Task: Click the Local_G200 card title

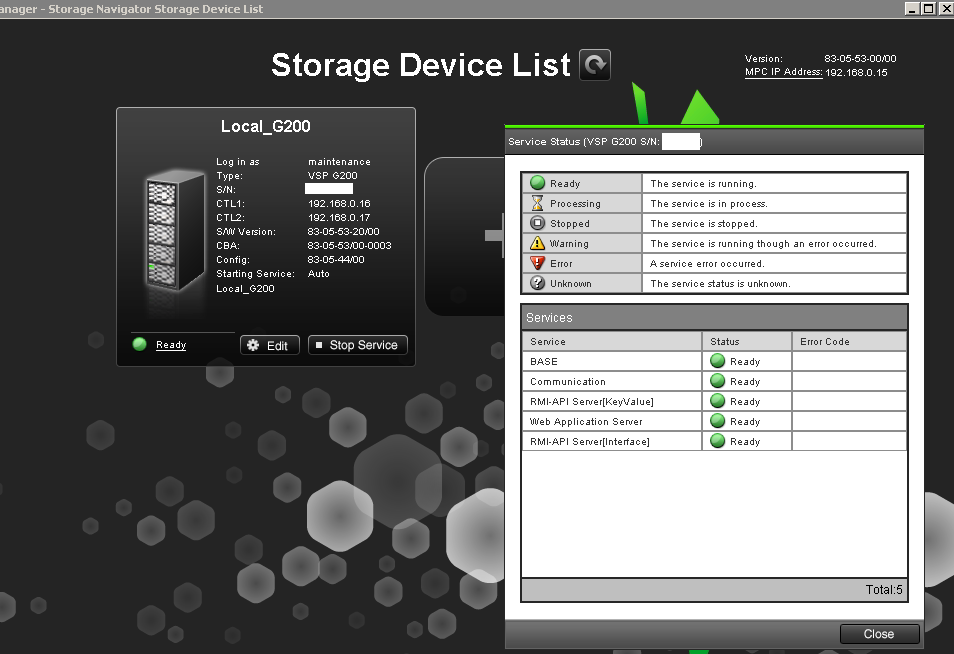Action: (x=266, y=127)
